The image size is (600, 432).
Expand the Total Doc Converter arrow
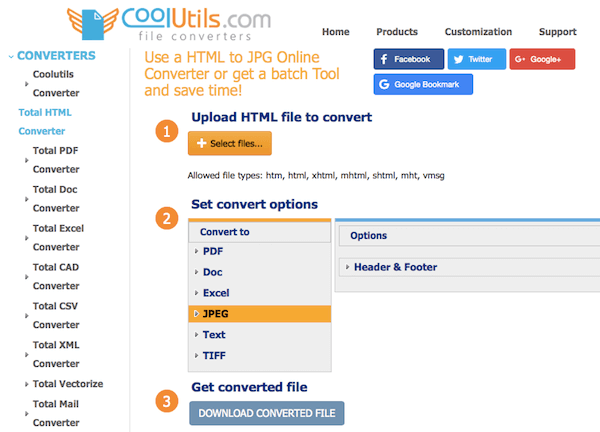26,199
